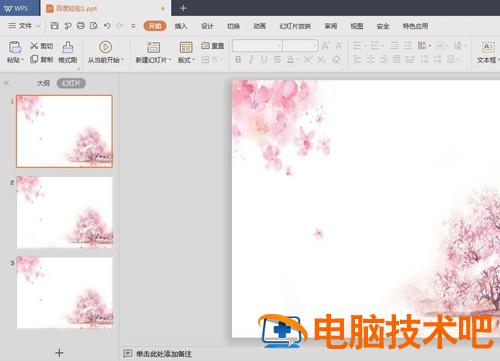Increase font size with the larger A icon

point(325,46)
